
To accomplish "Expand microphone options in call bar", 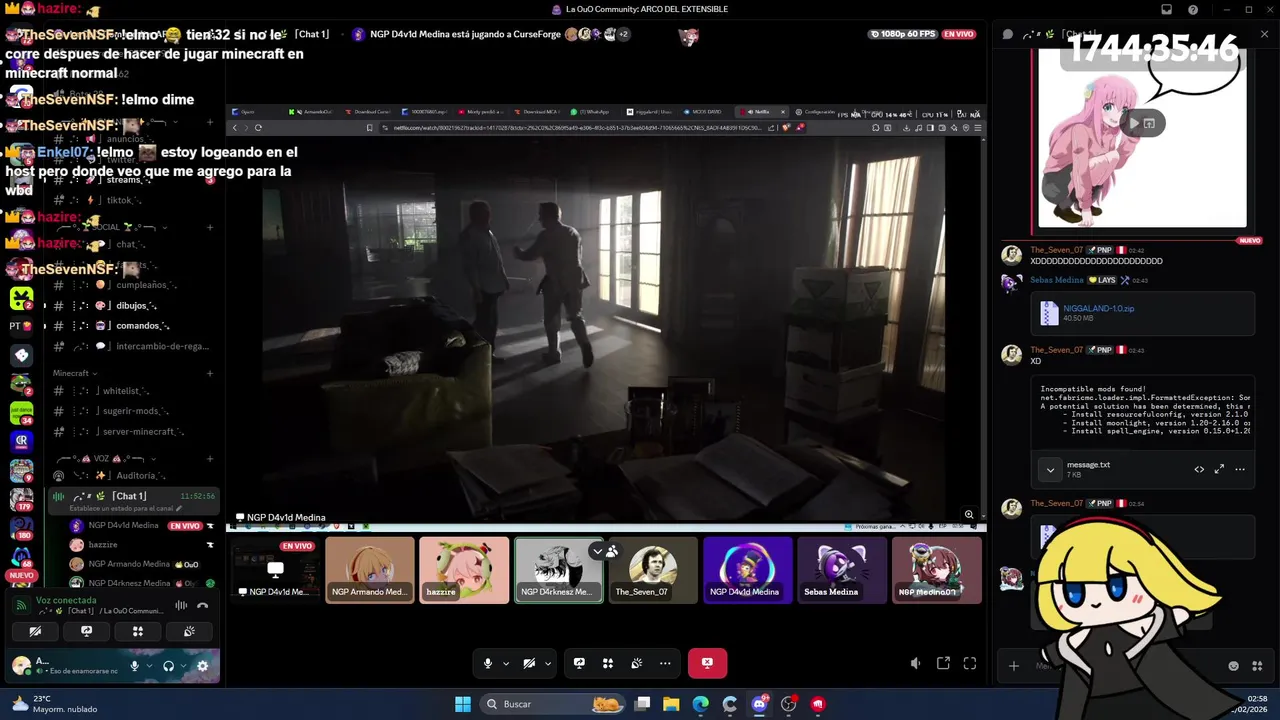I will (x=506, y=663).
